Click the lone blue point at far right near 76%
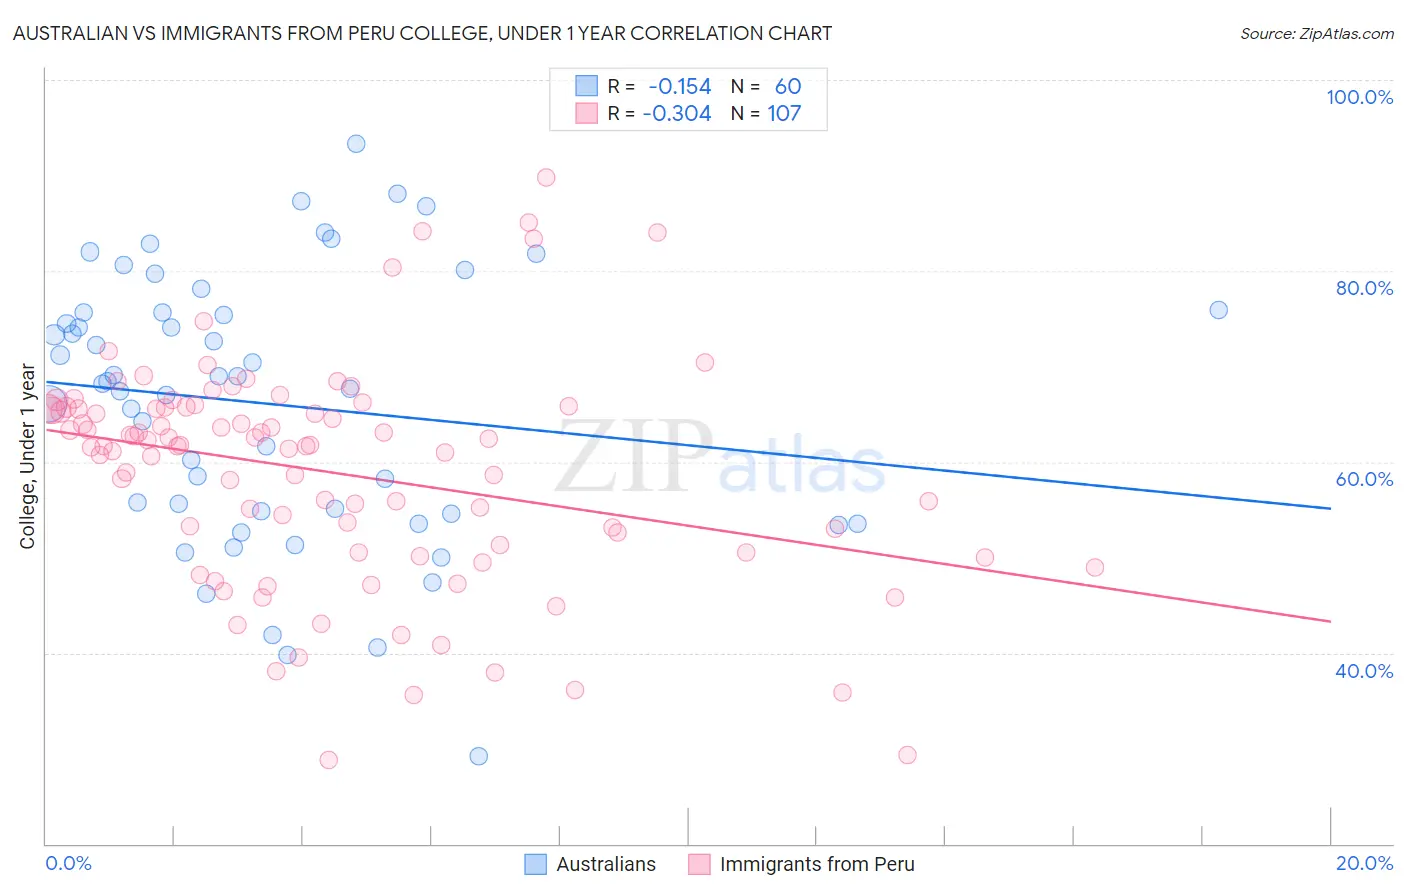 click(x=1218, y=310)
